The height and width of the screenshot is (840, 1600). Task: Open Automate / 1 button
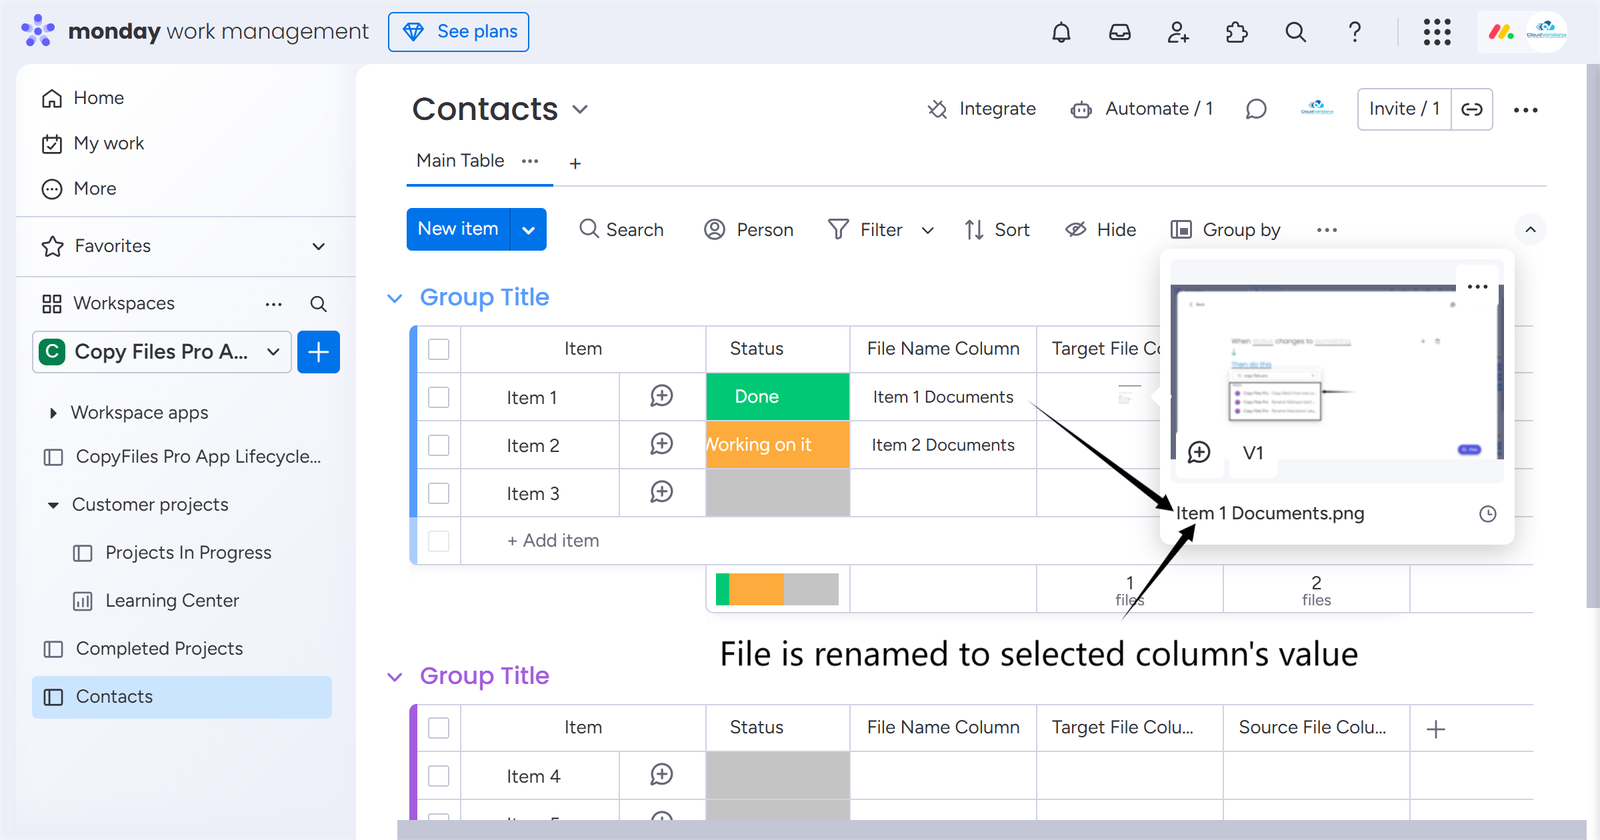[x=1141, y=109]
